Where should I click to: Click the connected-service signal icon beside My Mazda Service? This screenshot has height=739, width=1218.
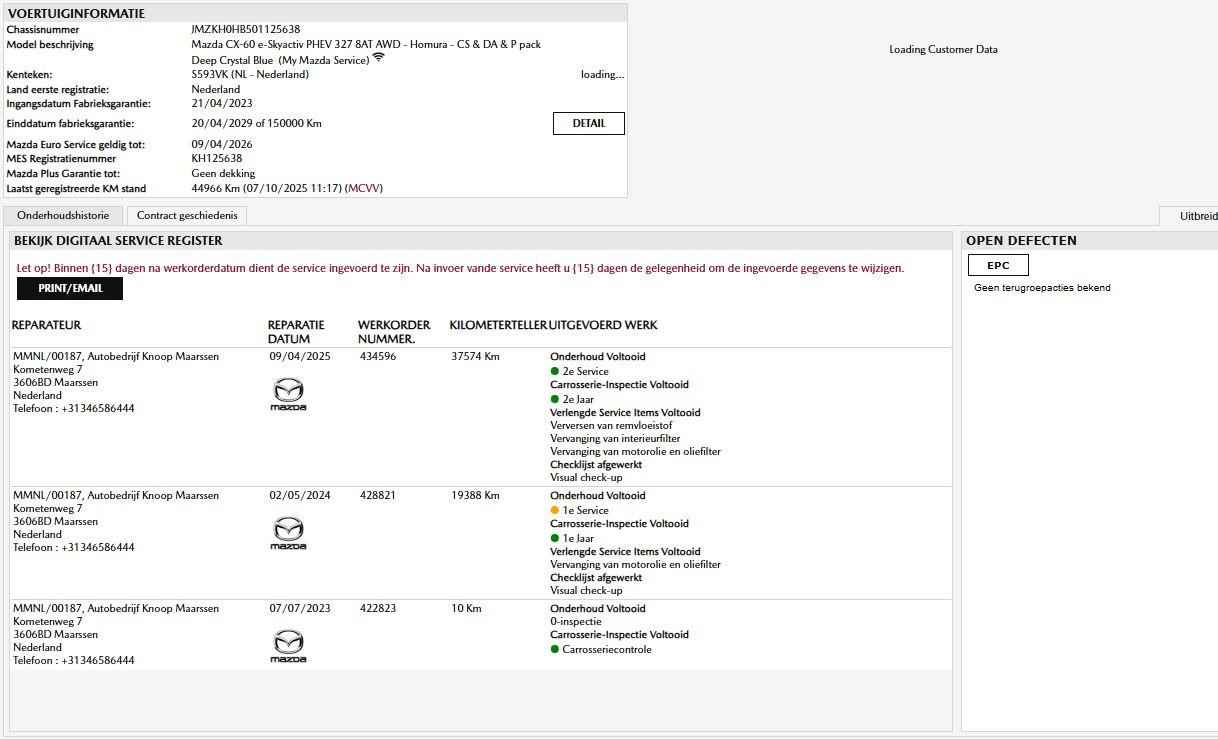(378, 58)
